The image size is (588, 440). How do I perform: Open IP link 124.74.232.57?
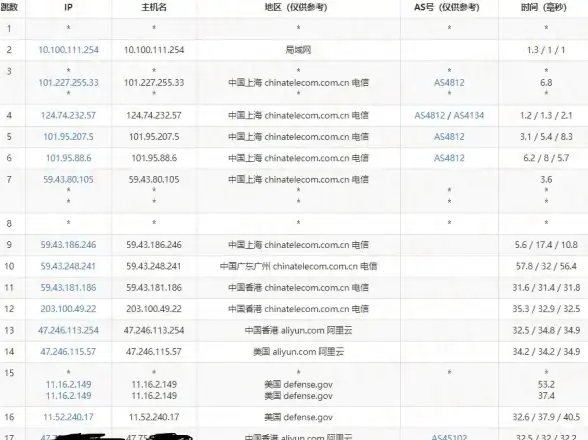68,115
